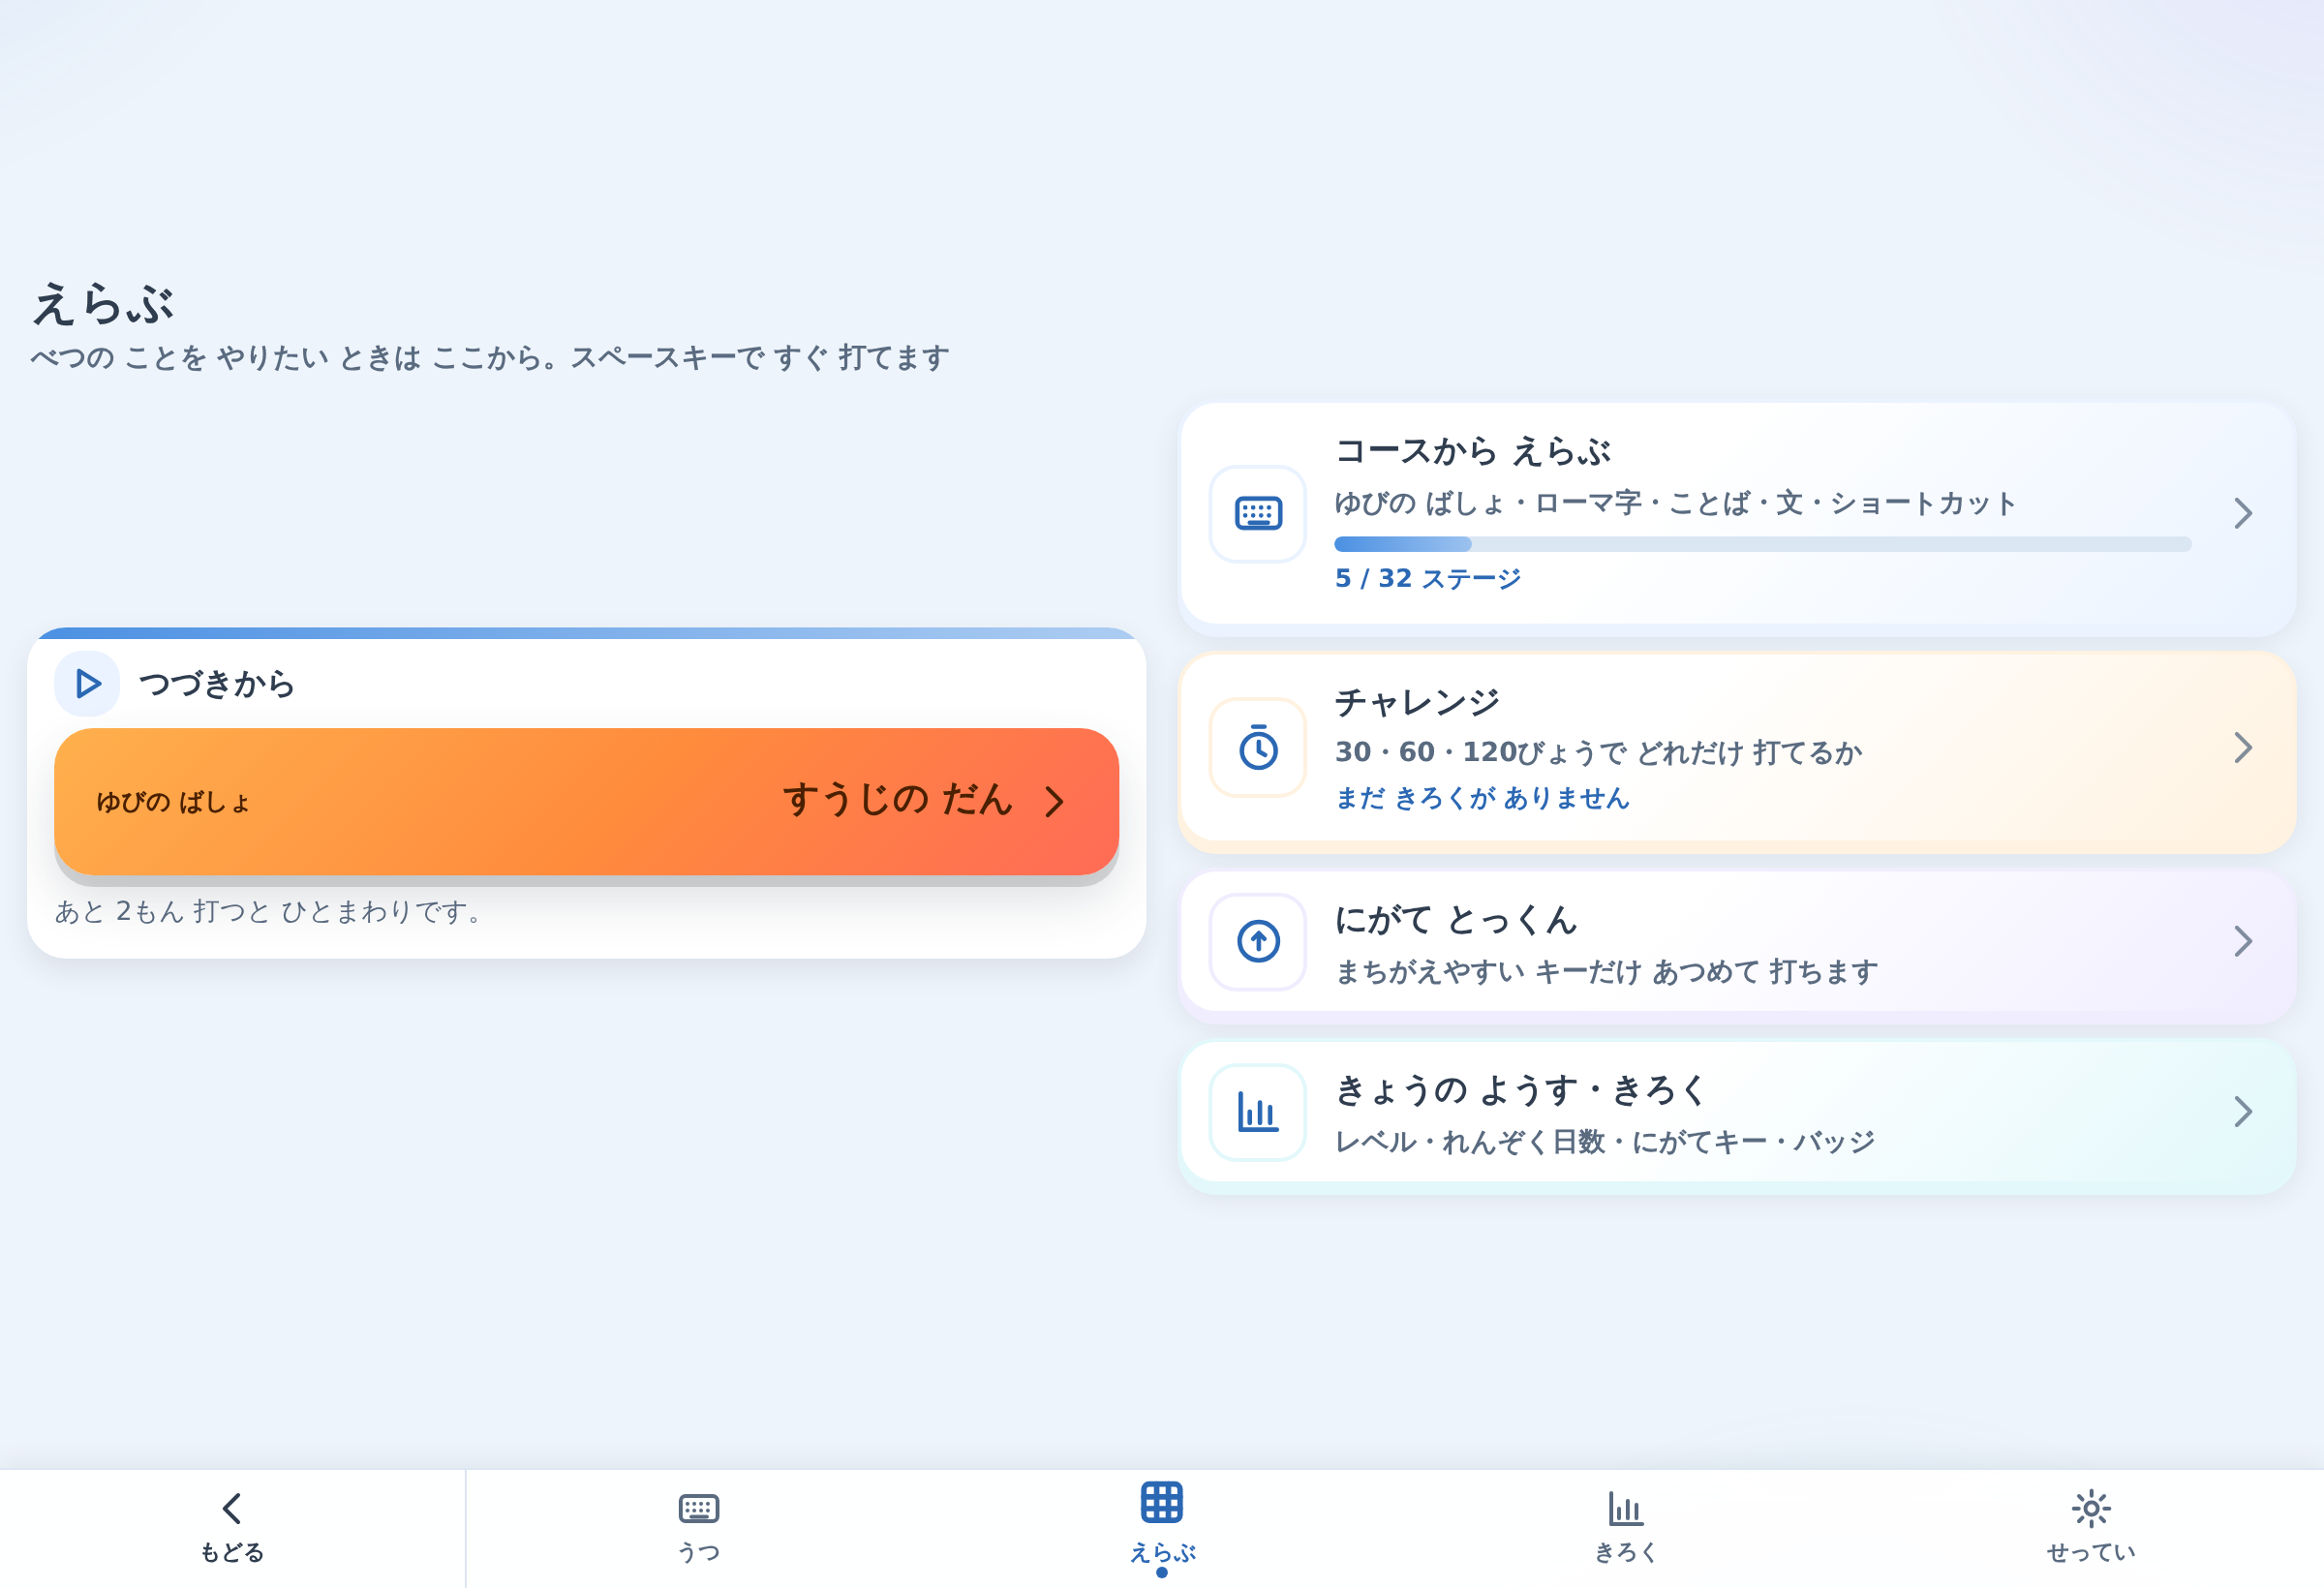
Task: Click the up-arrow circle icon for にがて とっくん
Action: pos(1258,941)
